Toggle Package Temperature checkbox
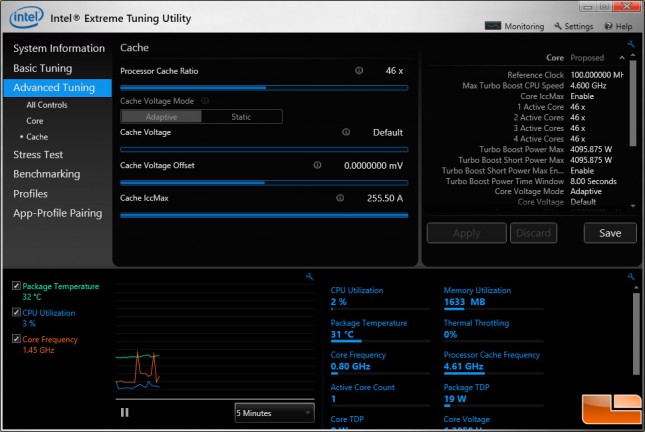 click(16, 286)
